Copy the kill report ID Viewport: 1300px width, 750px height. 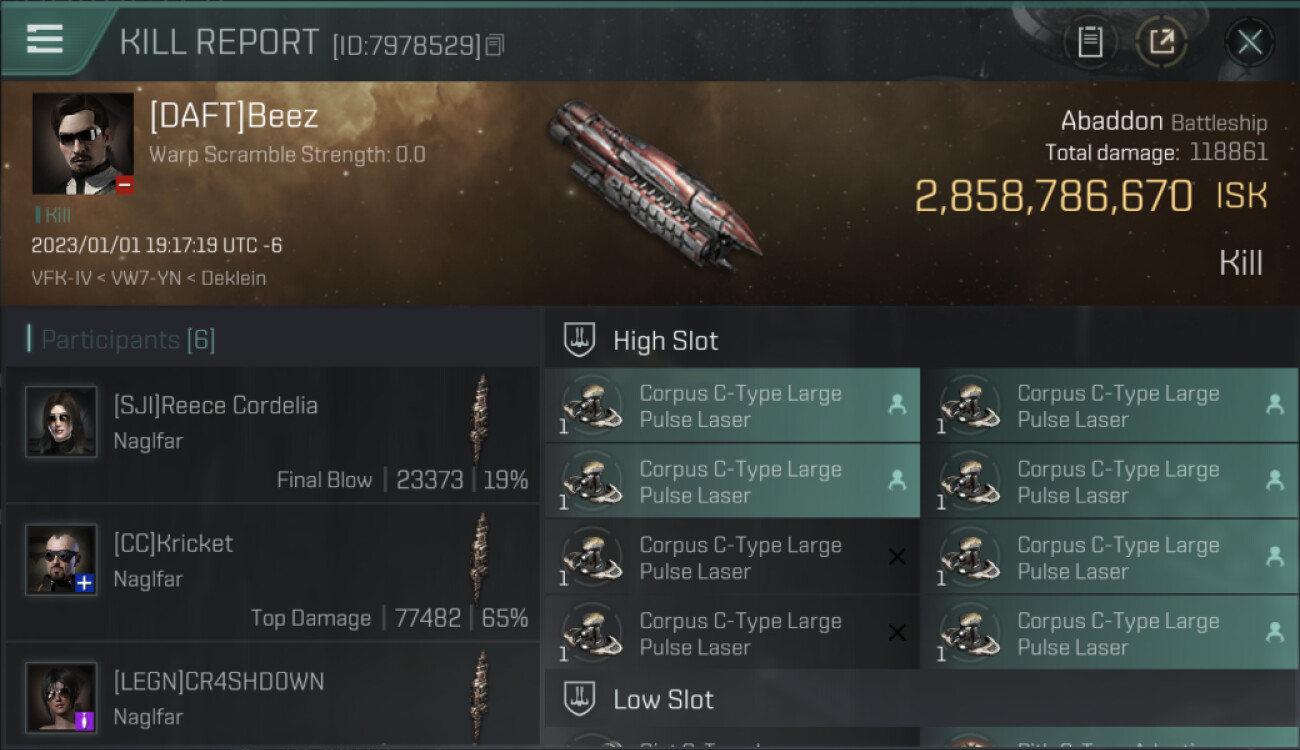495,45
